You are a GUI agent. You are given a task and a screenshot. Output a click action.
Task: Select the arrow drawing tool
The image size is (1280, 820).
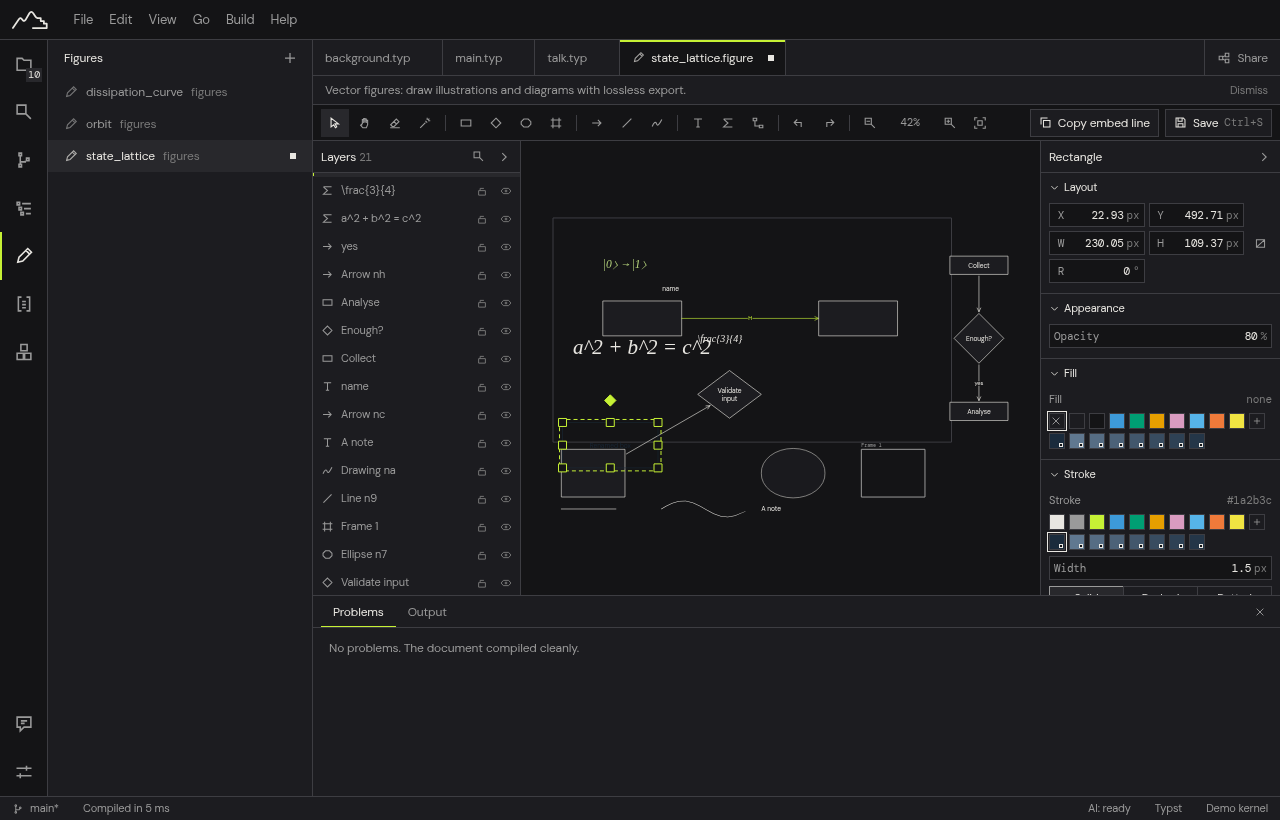[596, 123]
